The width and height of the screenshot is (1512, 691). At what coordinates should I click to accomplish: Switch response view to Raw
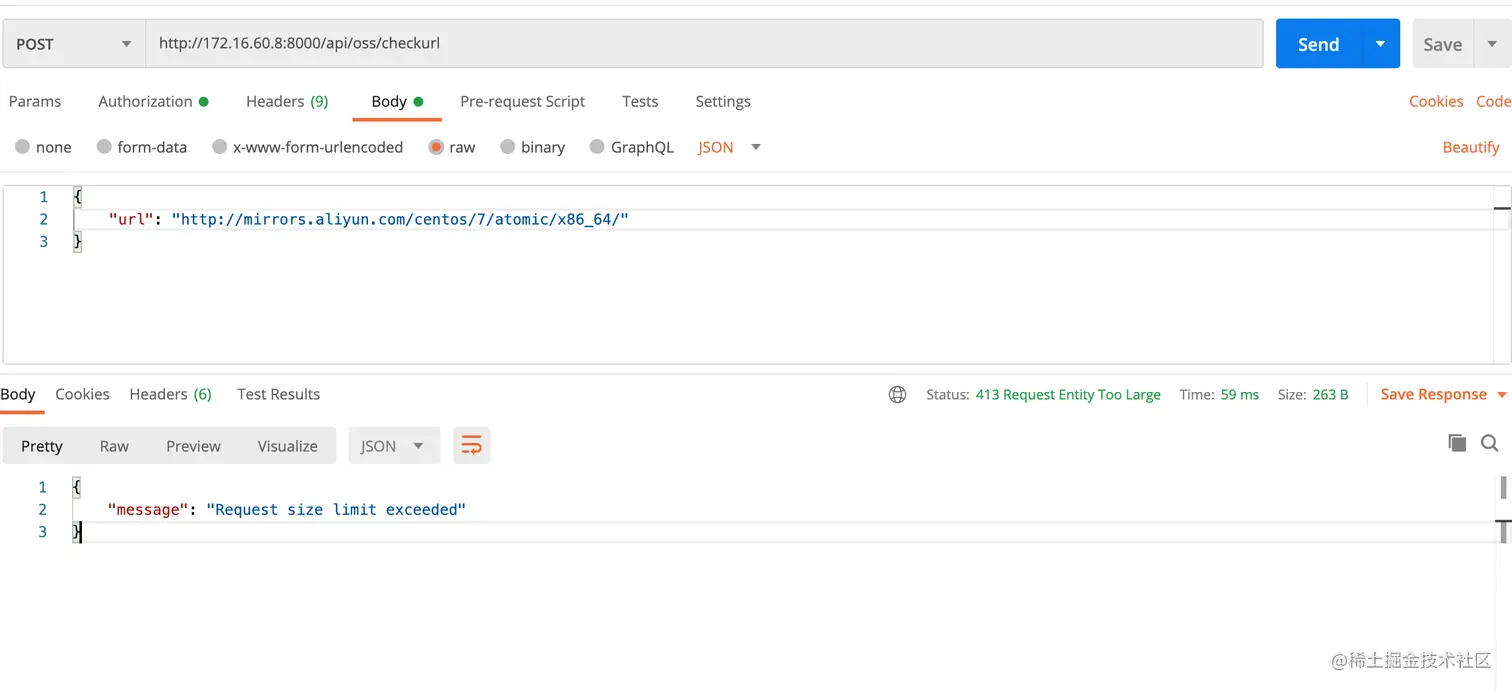(114, 446)
